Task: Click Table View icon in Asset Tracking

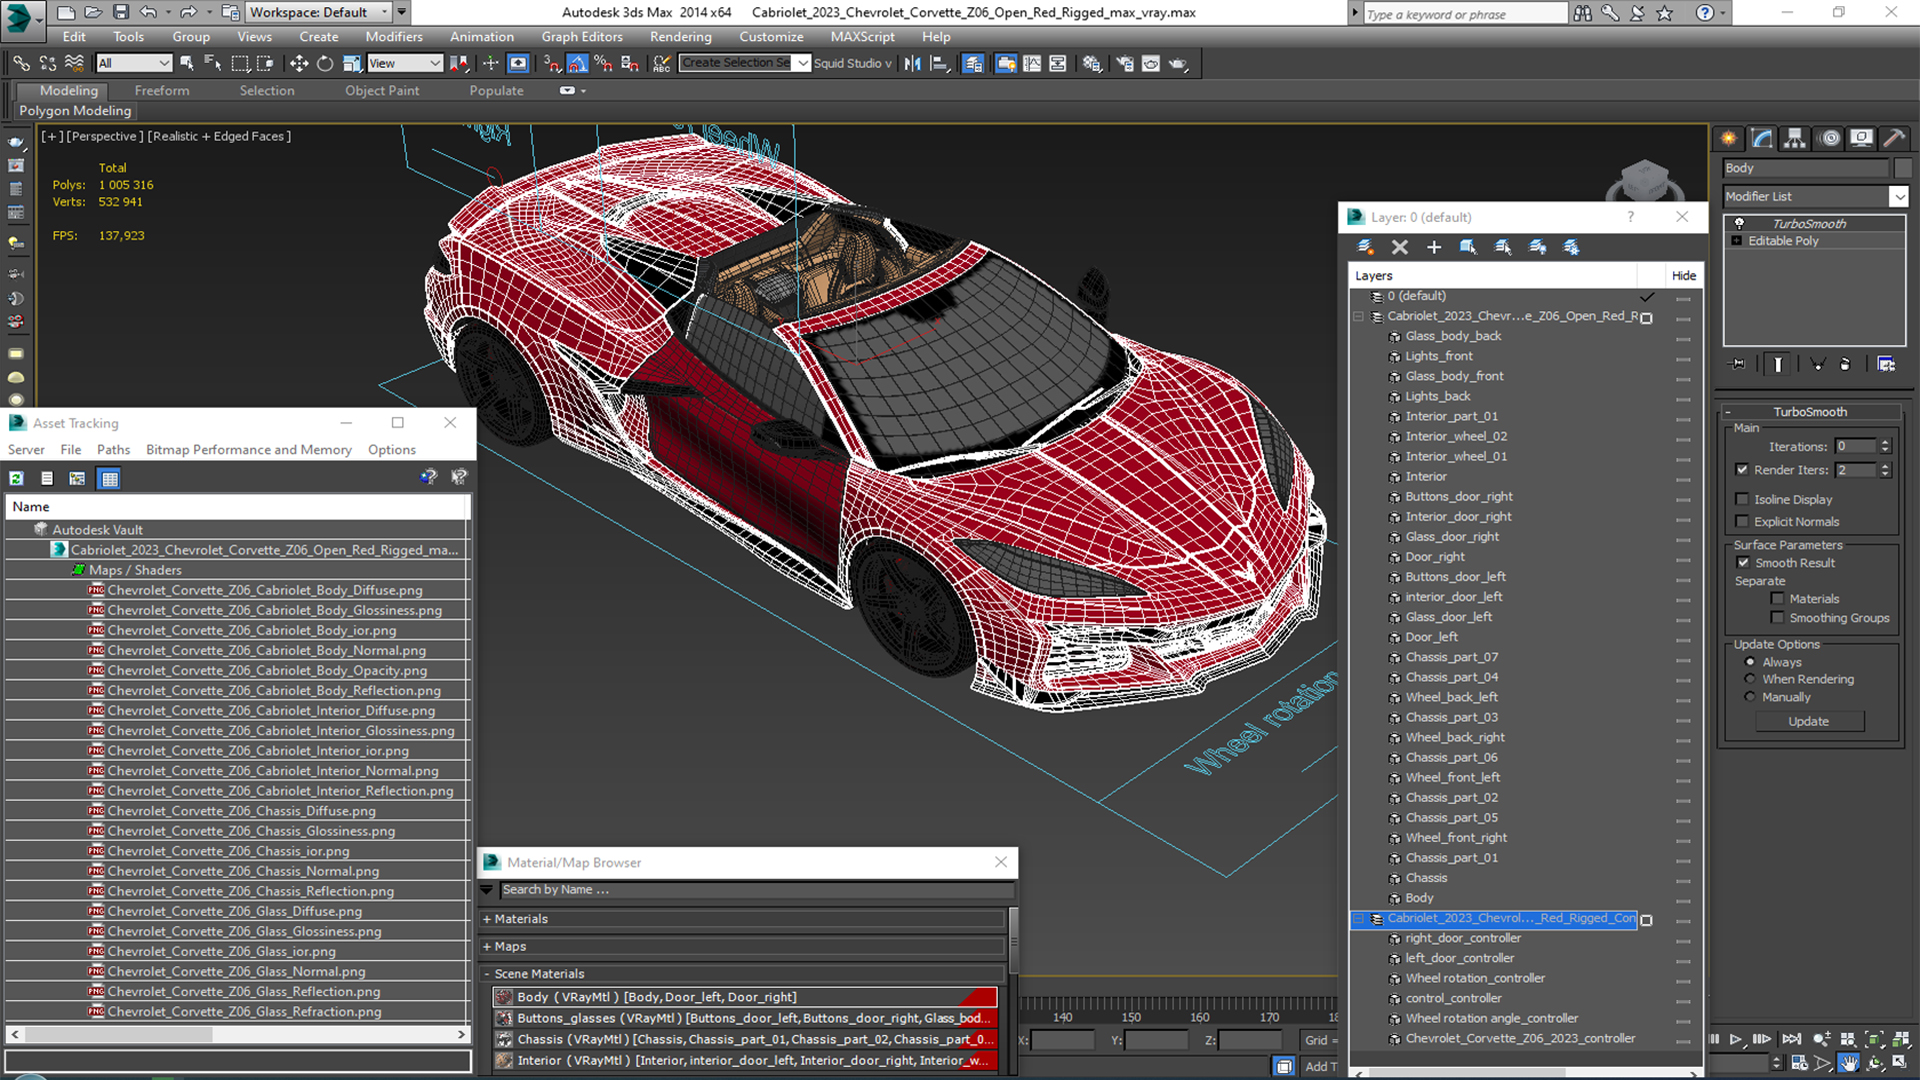Action: pyautogui.click(x=110, y=478)
